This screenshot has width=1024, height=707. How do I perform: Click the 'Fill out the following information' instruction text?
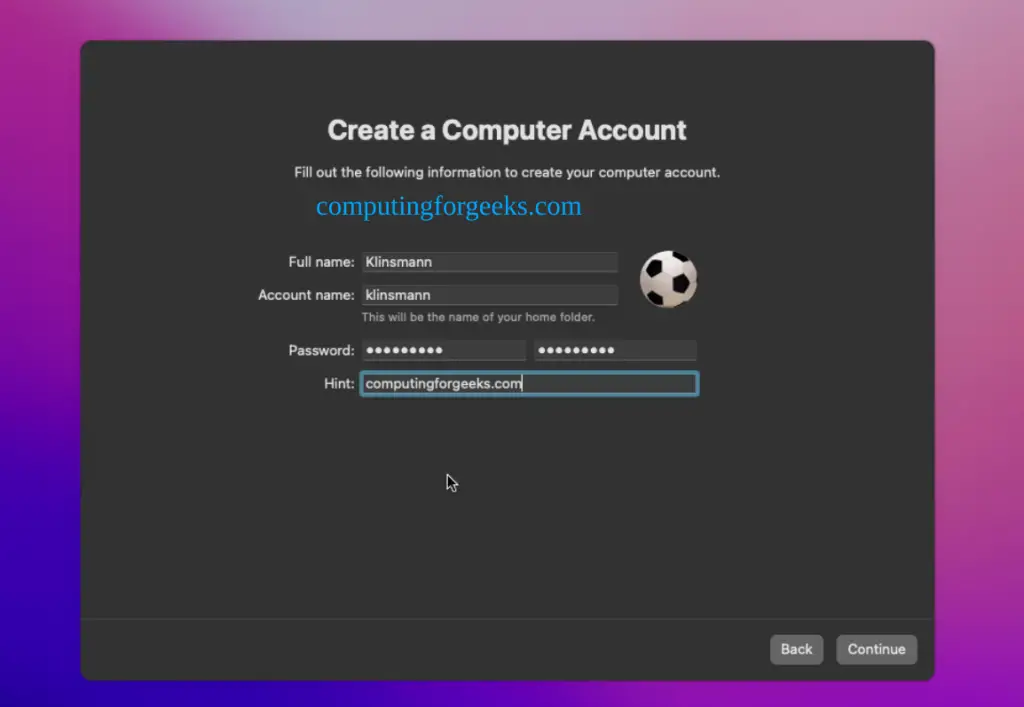pos(507,172)
